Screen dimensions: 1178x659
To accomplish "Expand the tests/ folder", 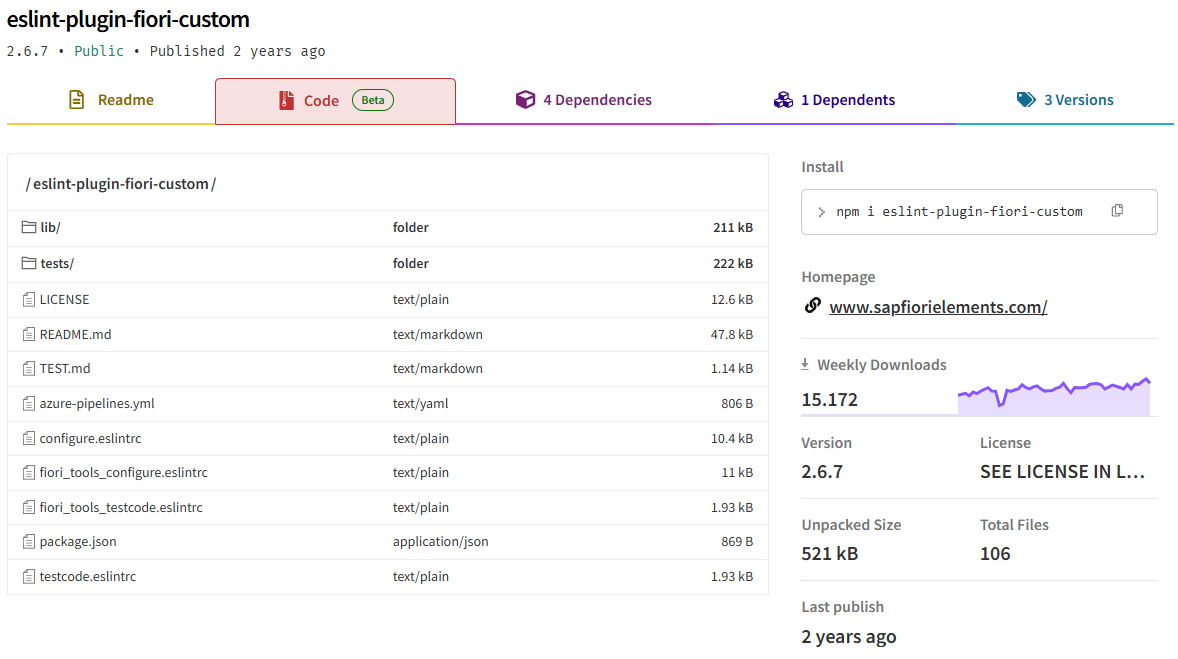I will click(57, 264).
